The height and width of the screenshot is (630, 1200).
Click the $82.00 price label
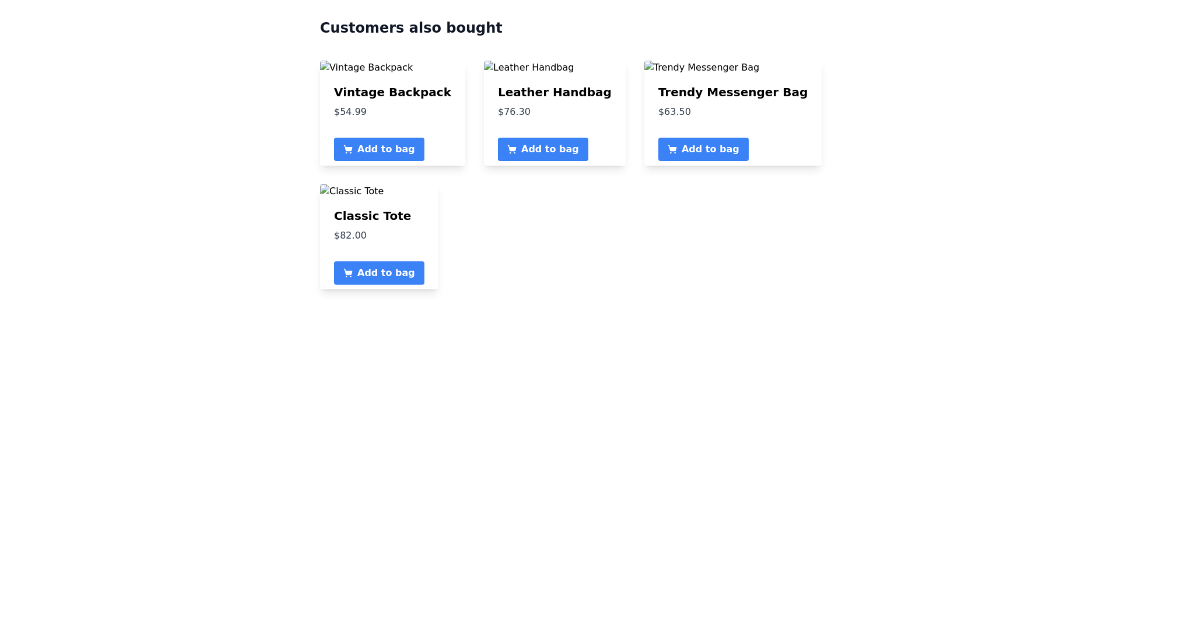tap(350, 235)
